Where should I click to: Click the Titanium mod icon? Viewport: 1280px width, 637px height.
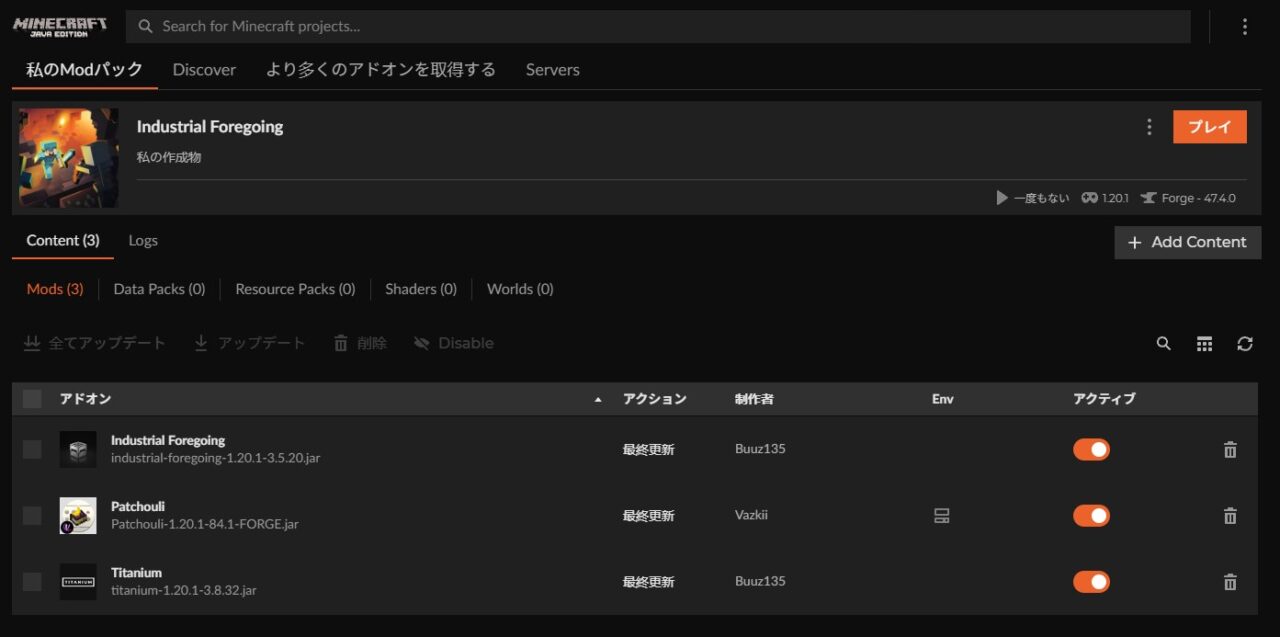78,582
